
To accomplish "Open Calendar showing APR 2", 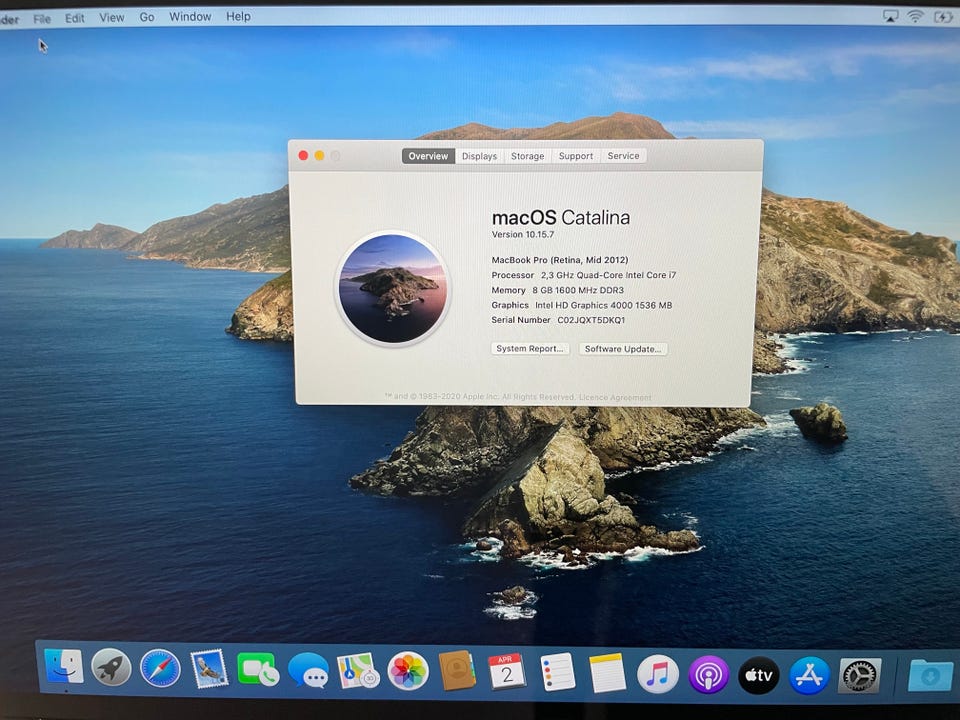I will click(506, 672).
